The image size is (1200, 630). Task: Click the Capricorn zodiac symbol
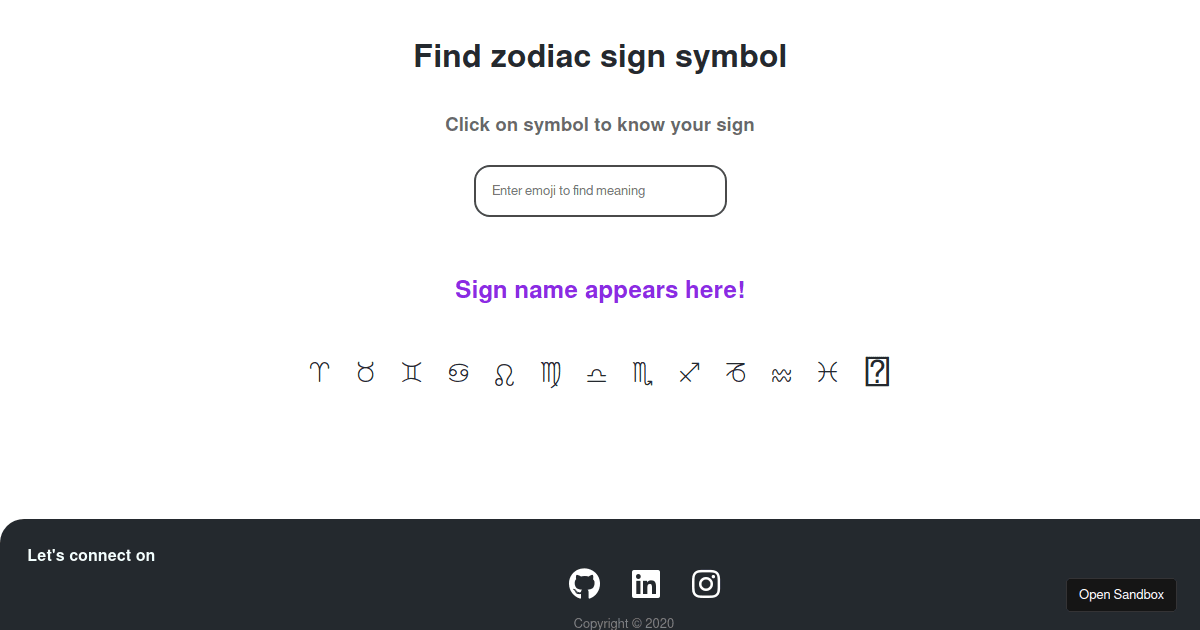pyautogui.click(x=735, y=372)
